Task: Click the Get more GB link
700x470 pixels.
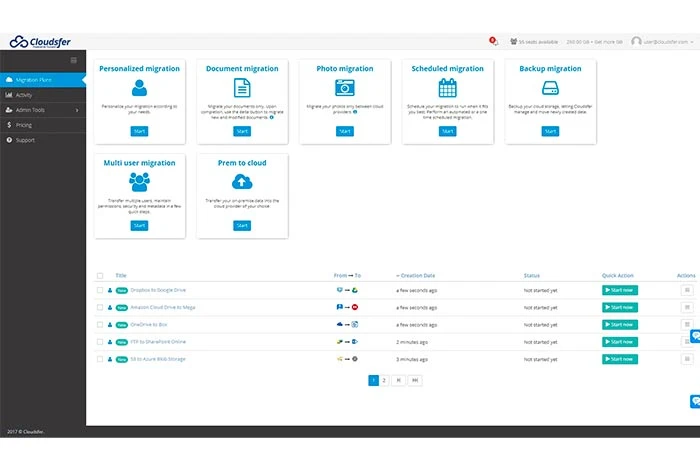Action: click(x=608, y=42)
